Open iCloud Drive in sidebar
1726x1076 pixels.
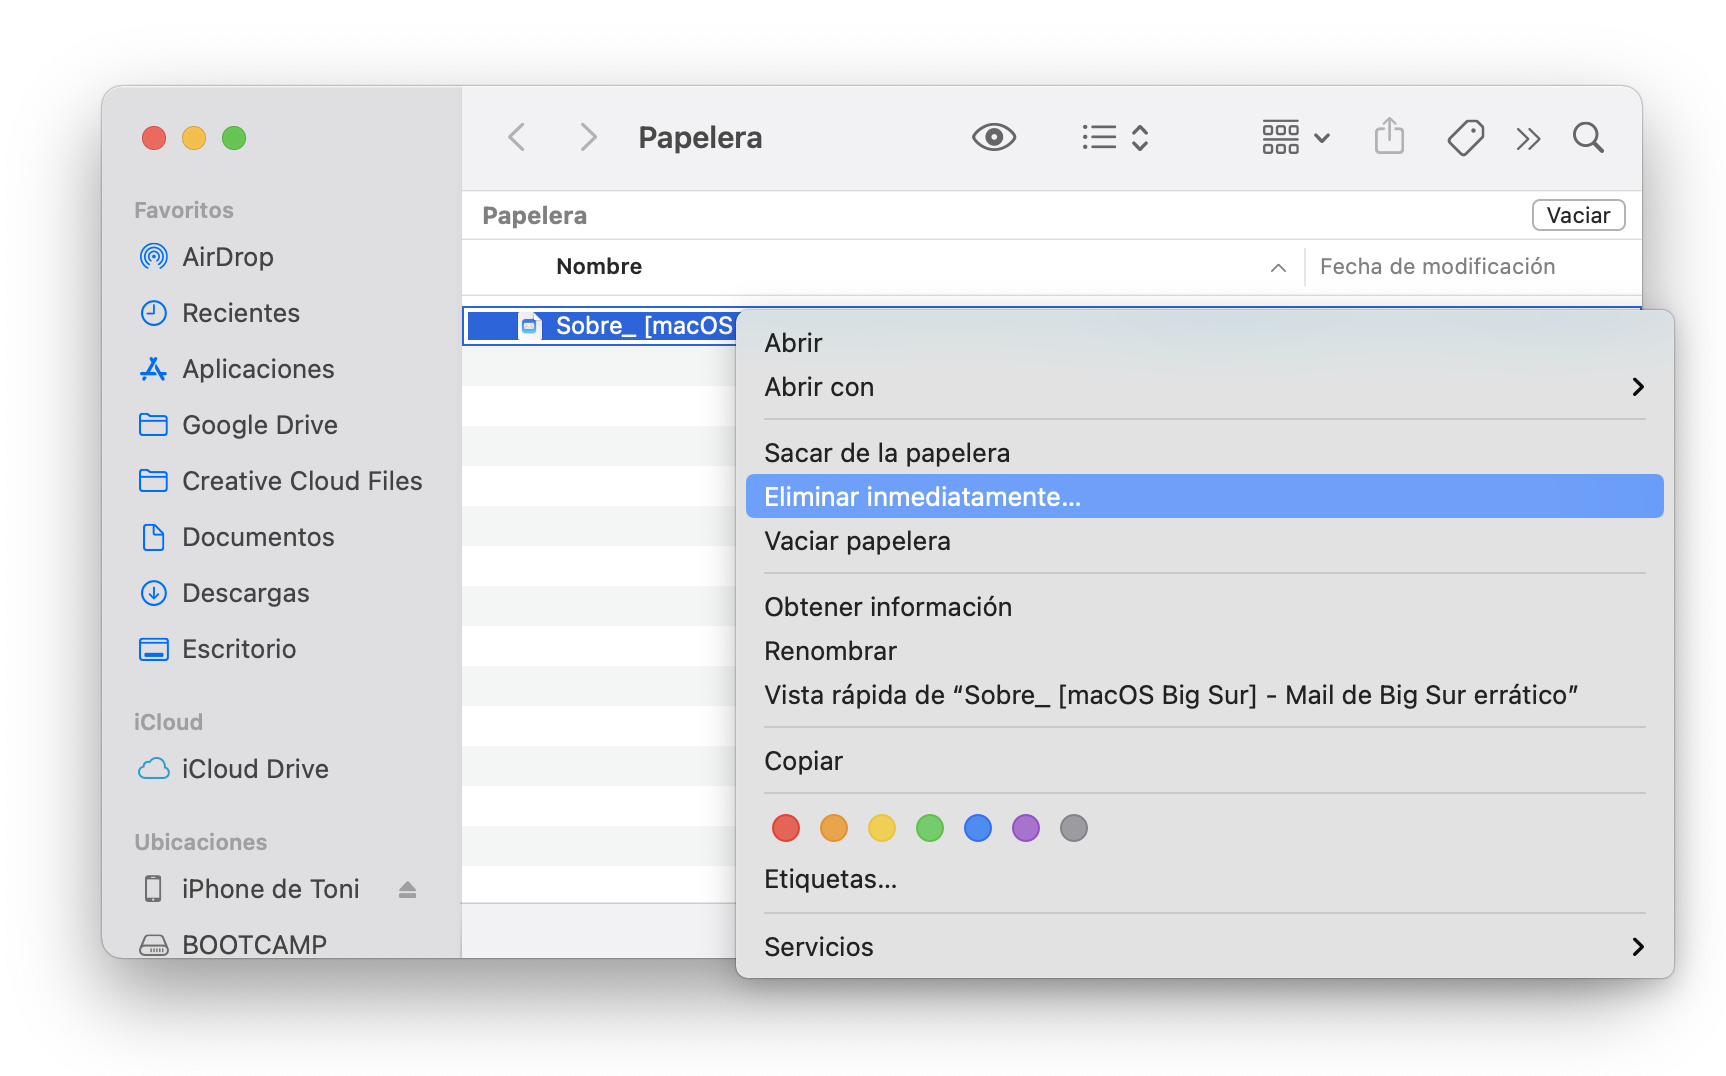tap(254, 769)
